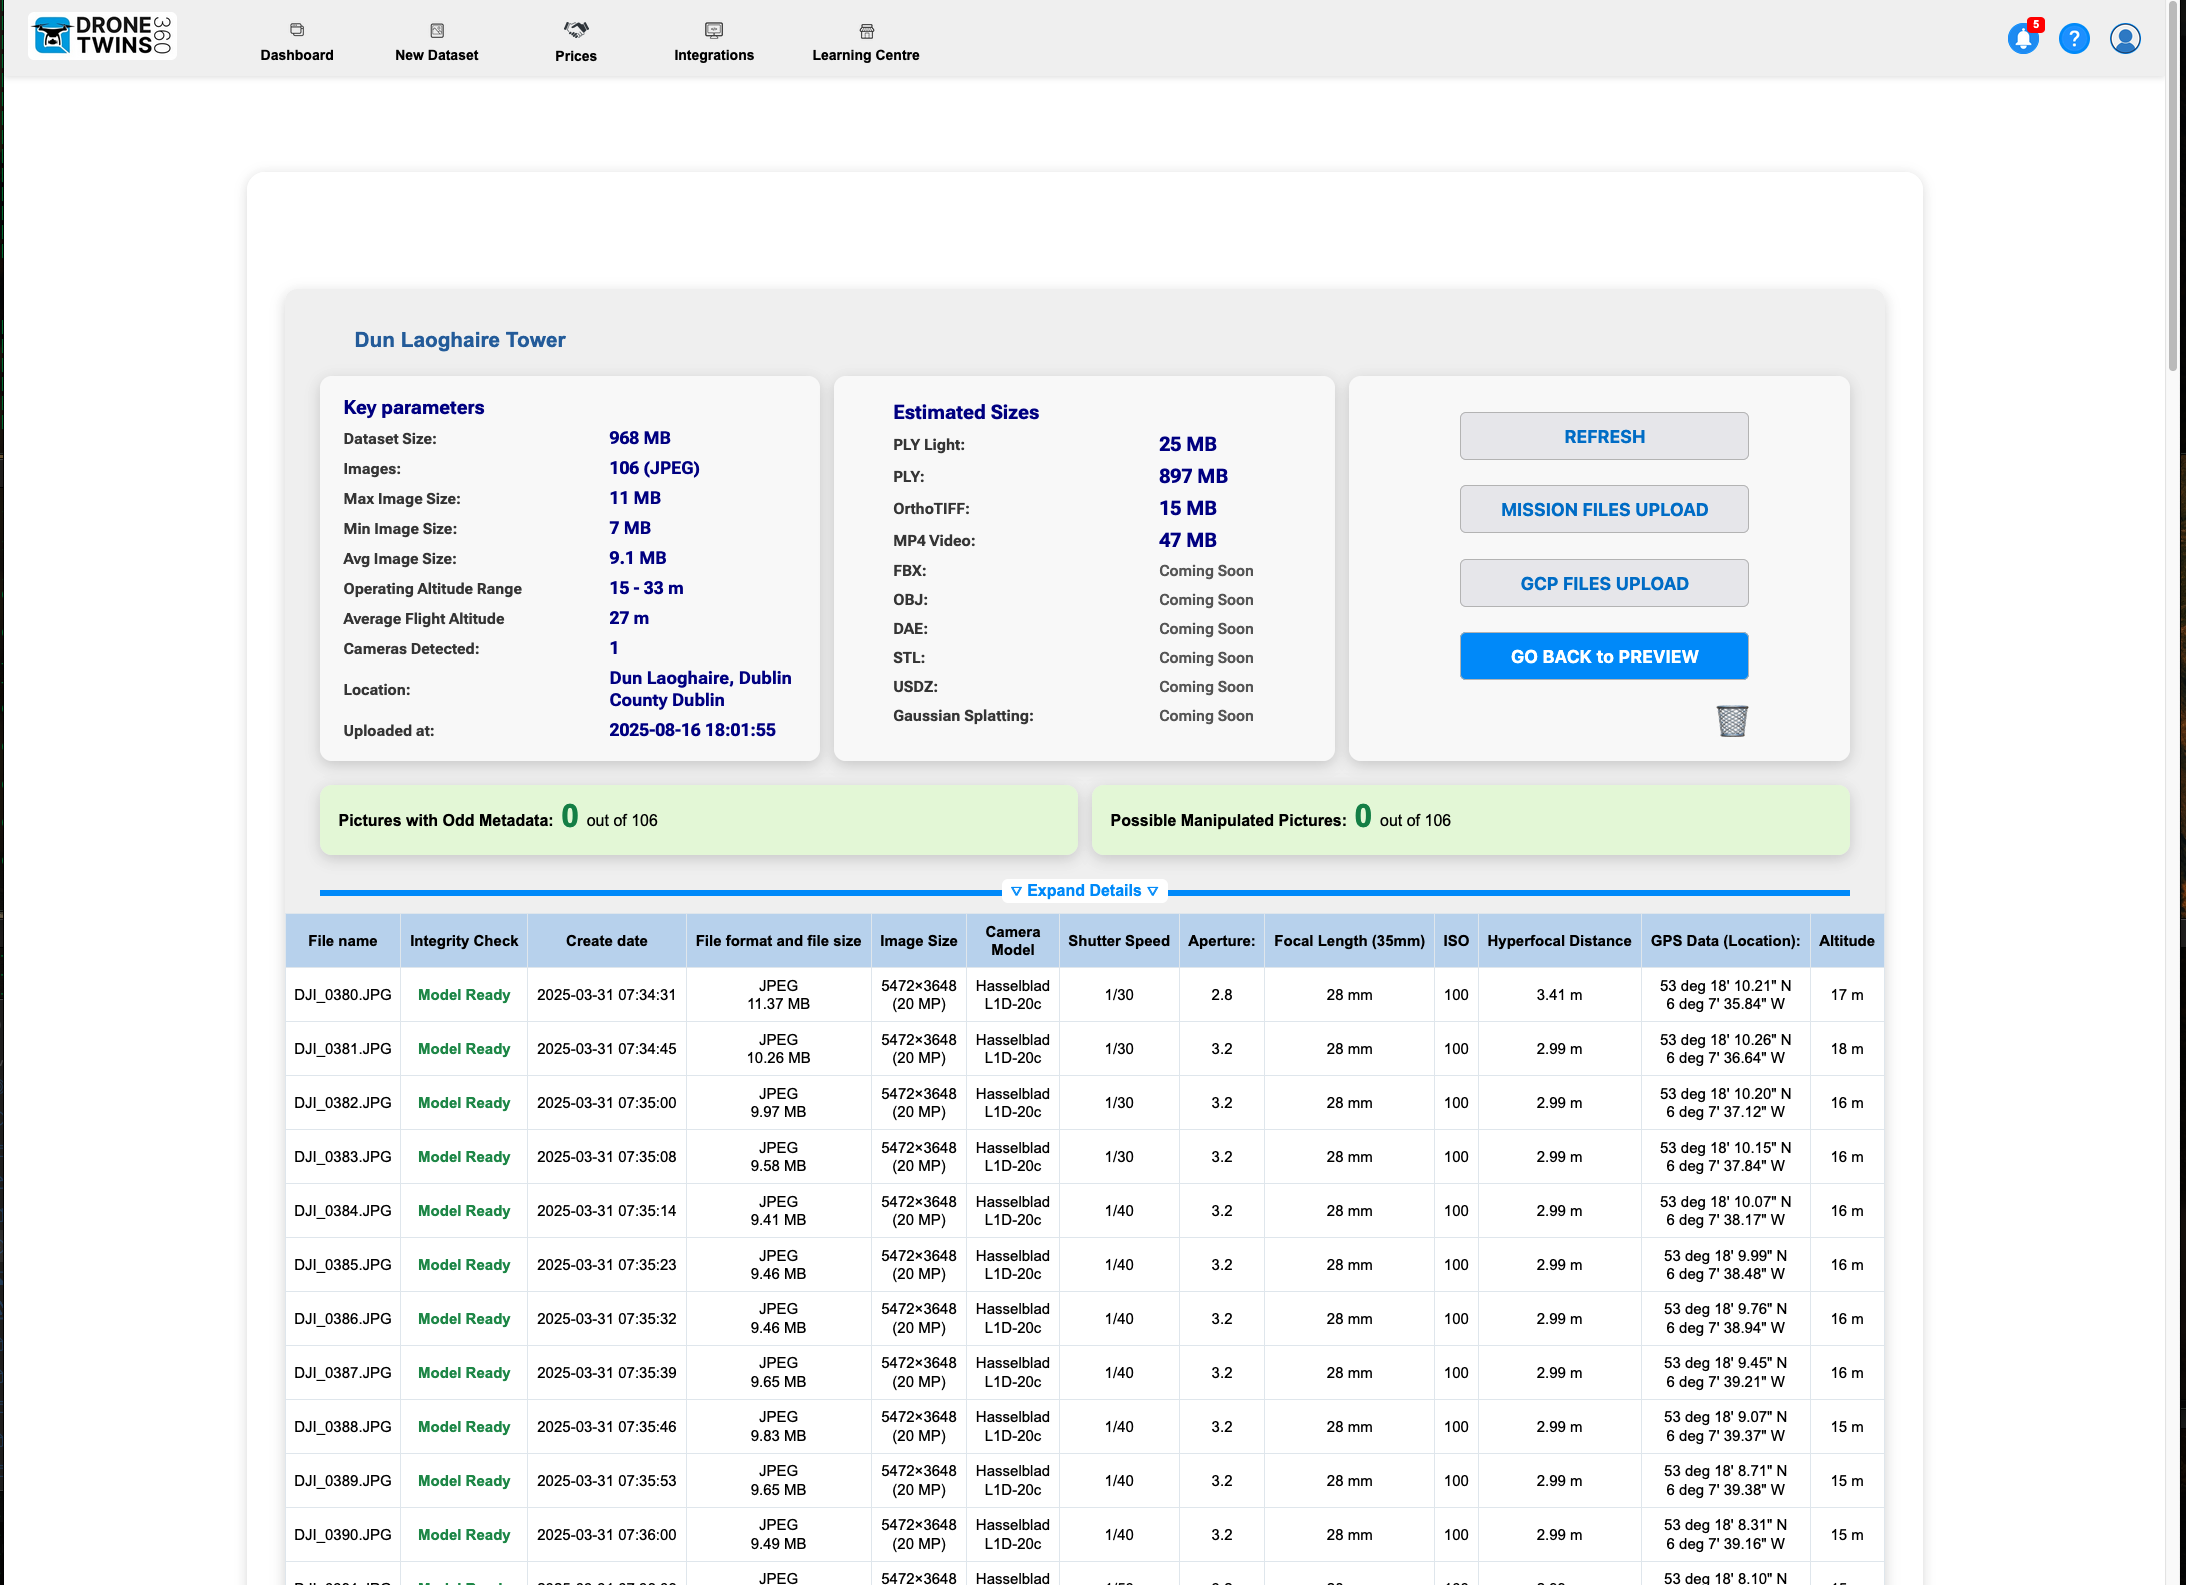Click left triangle beside Expand Details
The width and height of the screenshot is (2186, 1585).
click(x=1016, y=891)
